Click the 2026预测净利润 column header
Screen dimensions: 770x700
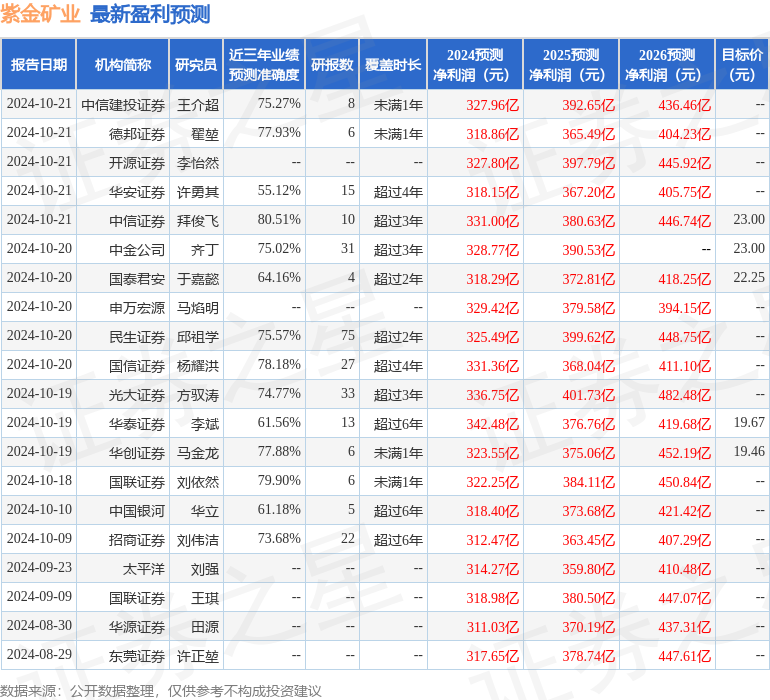coord(667,64)
